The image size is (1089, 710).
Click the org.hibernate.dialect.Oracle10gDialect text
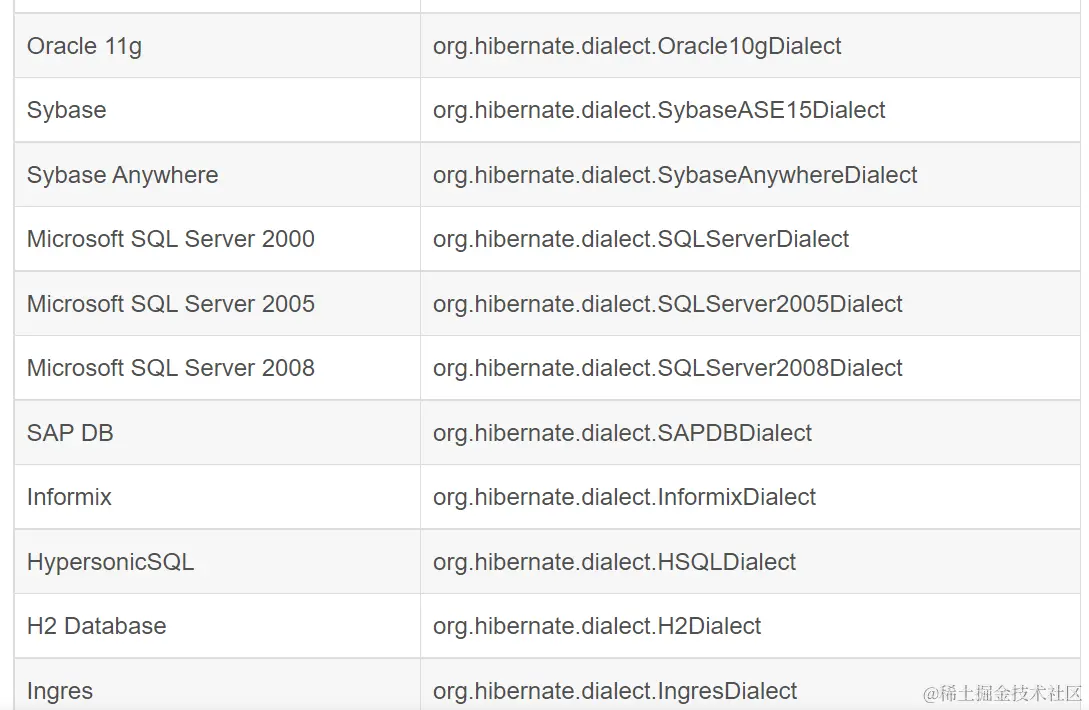tap(637, 46)
